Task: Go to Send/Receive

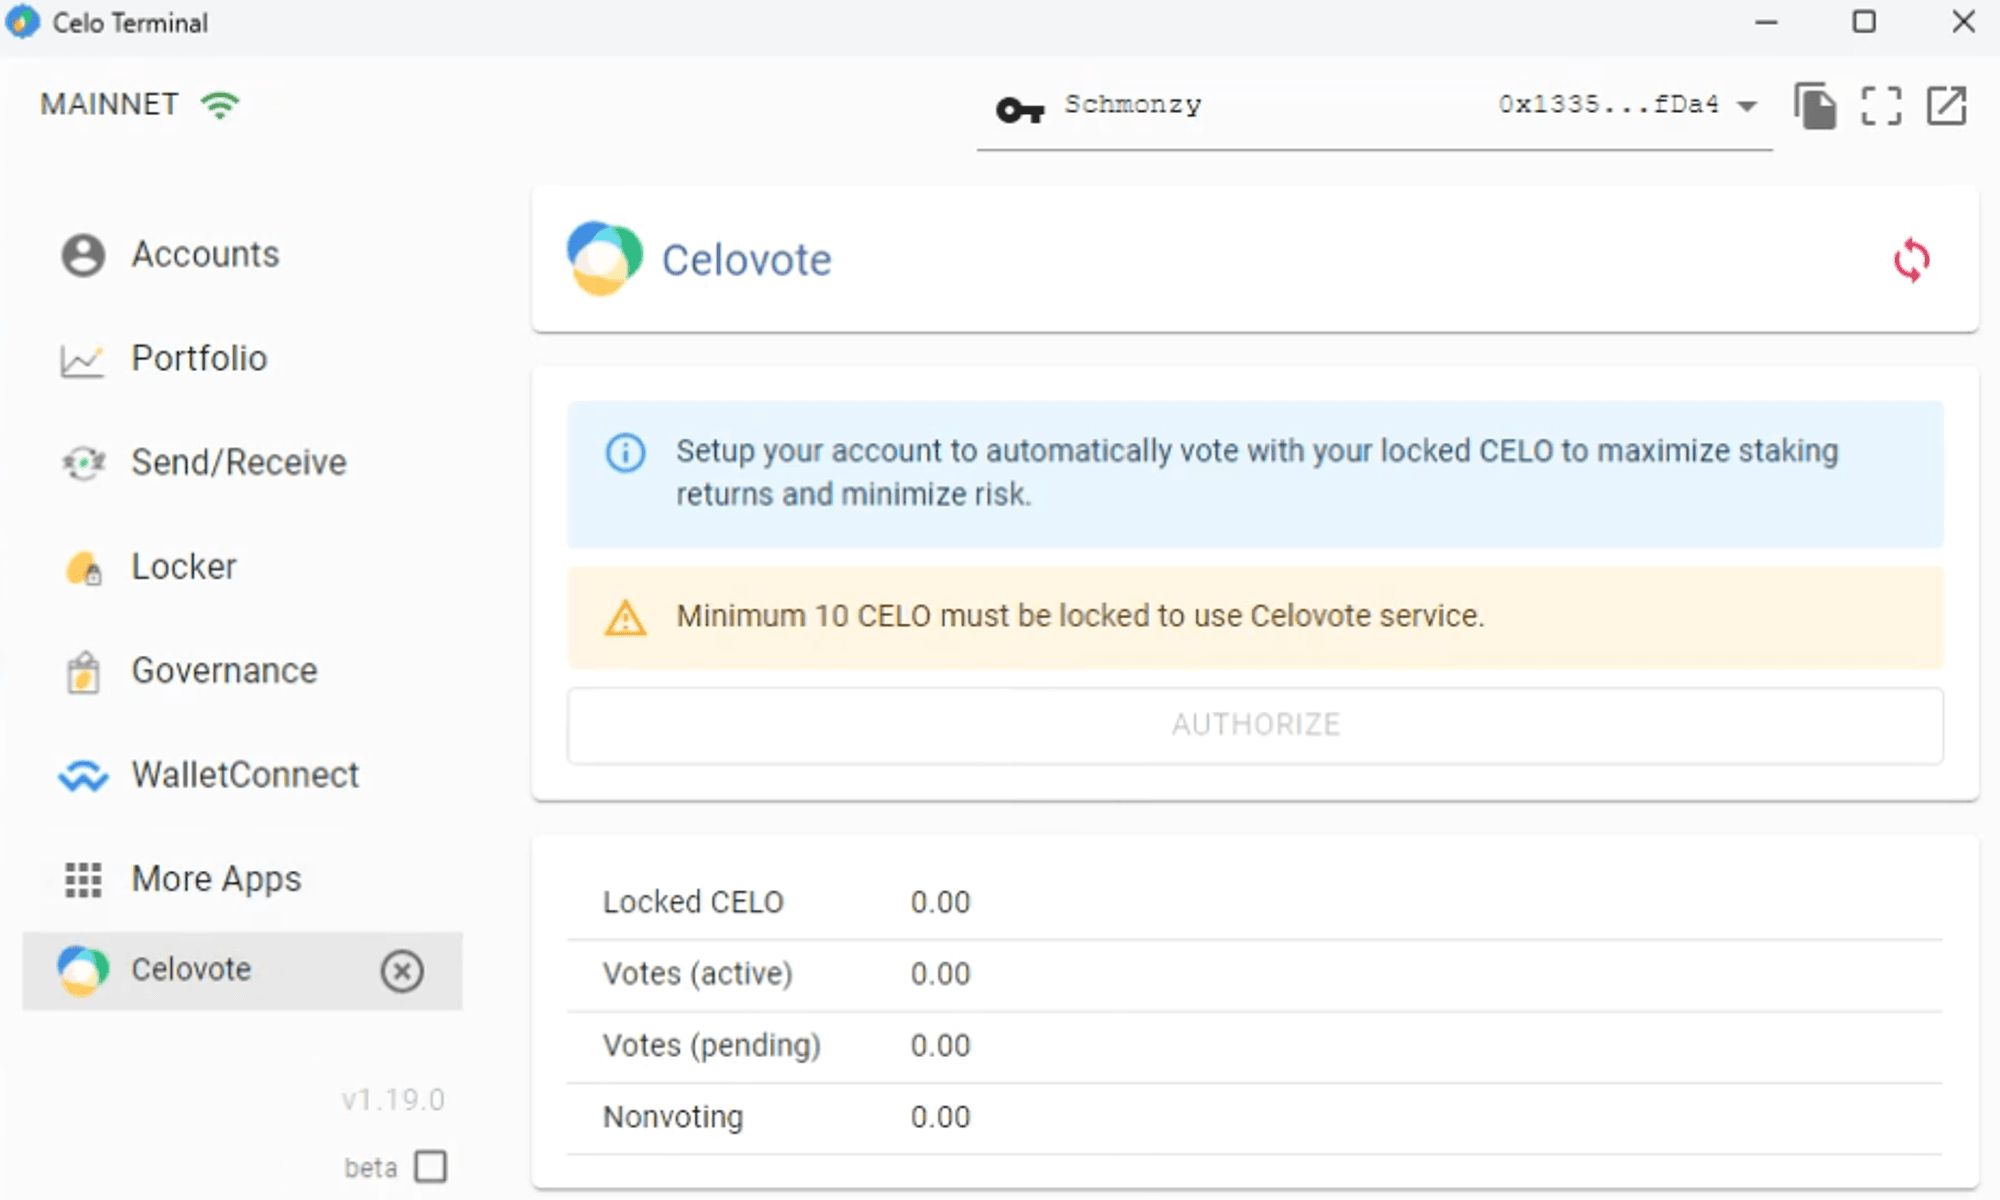Action: tap(242, 463)
